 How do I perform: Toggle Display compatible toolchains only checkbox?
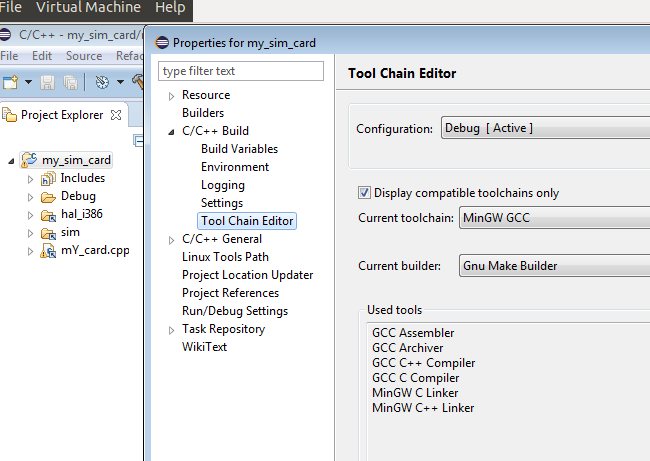point(364,193)
